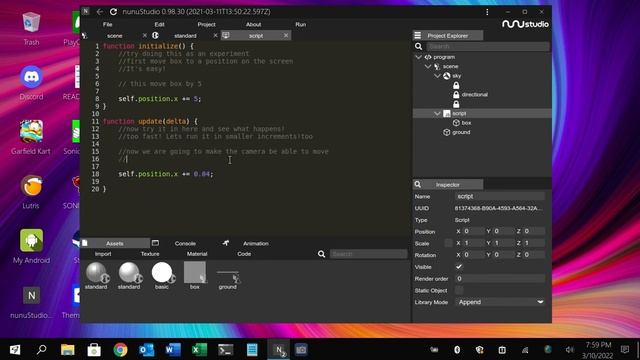Toggle the Static Object checkbox

pyautogui.click(x=459, y=290)
